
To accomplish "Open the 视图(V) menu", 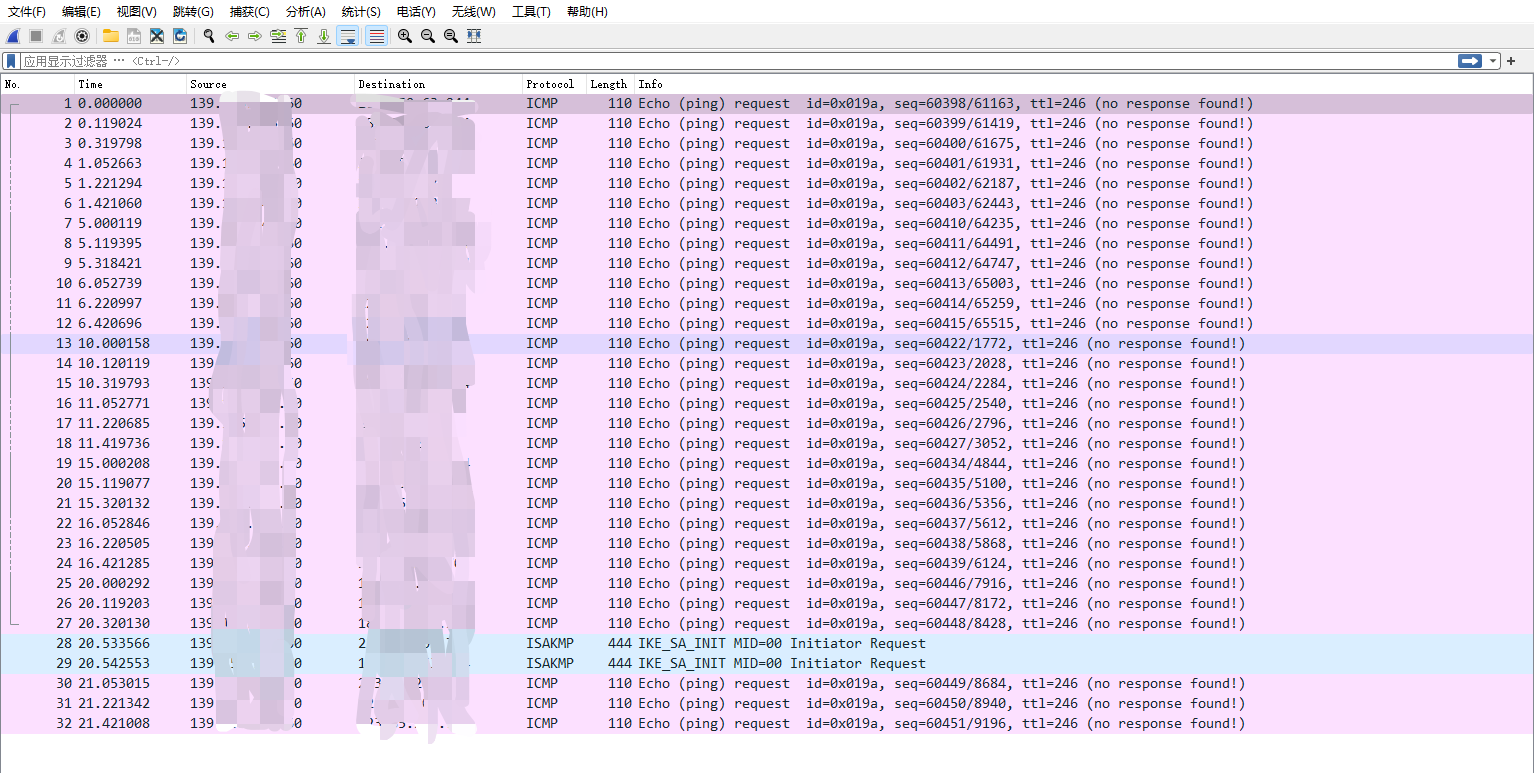I will (137, 12).
